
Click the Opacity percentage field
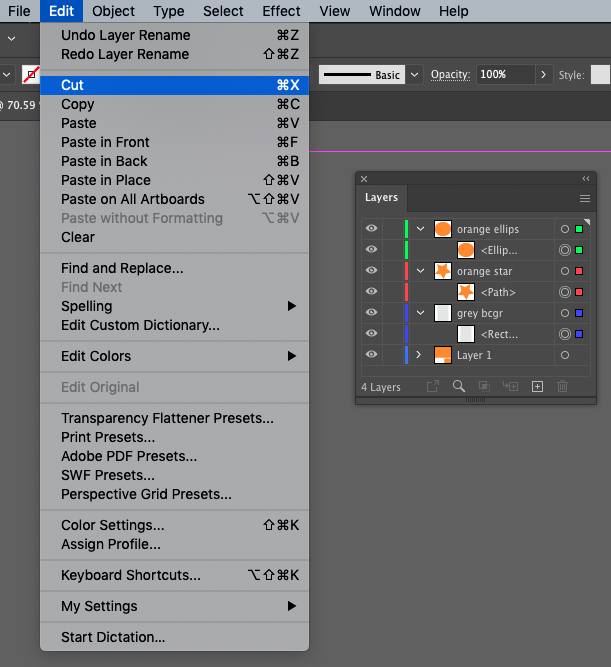tap(505, 75)
